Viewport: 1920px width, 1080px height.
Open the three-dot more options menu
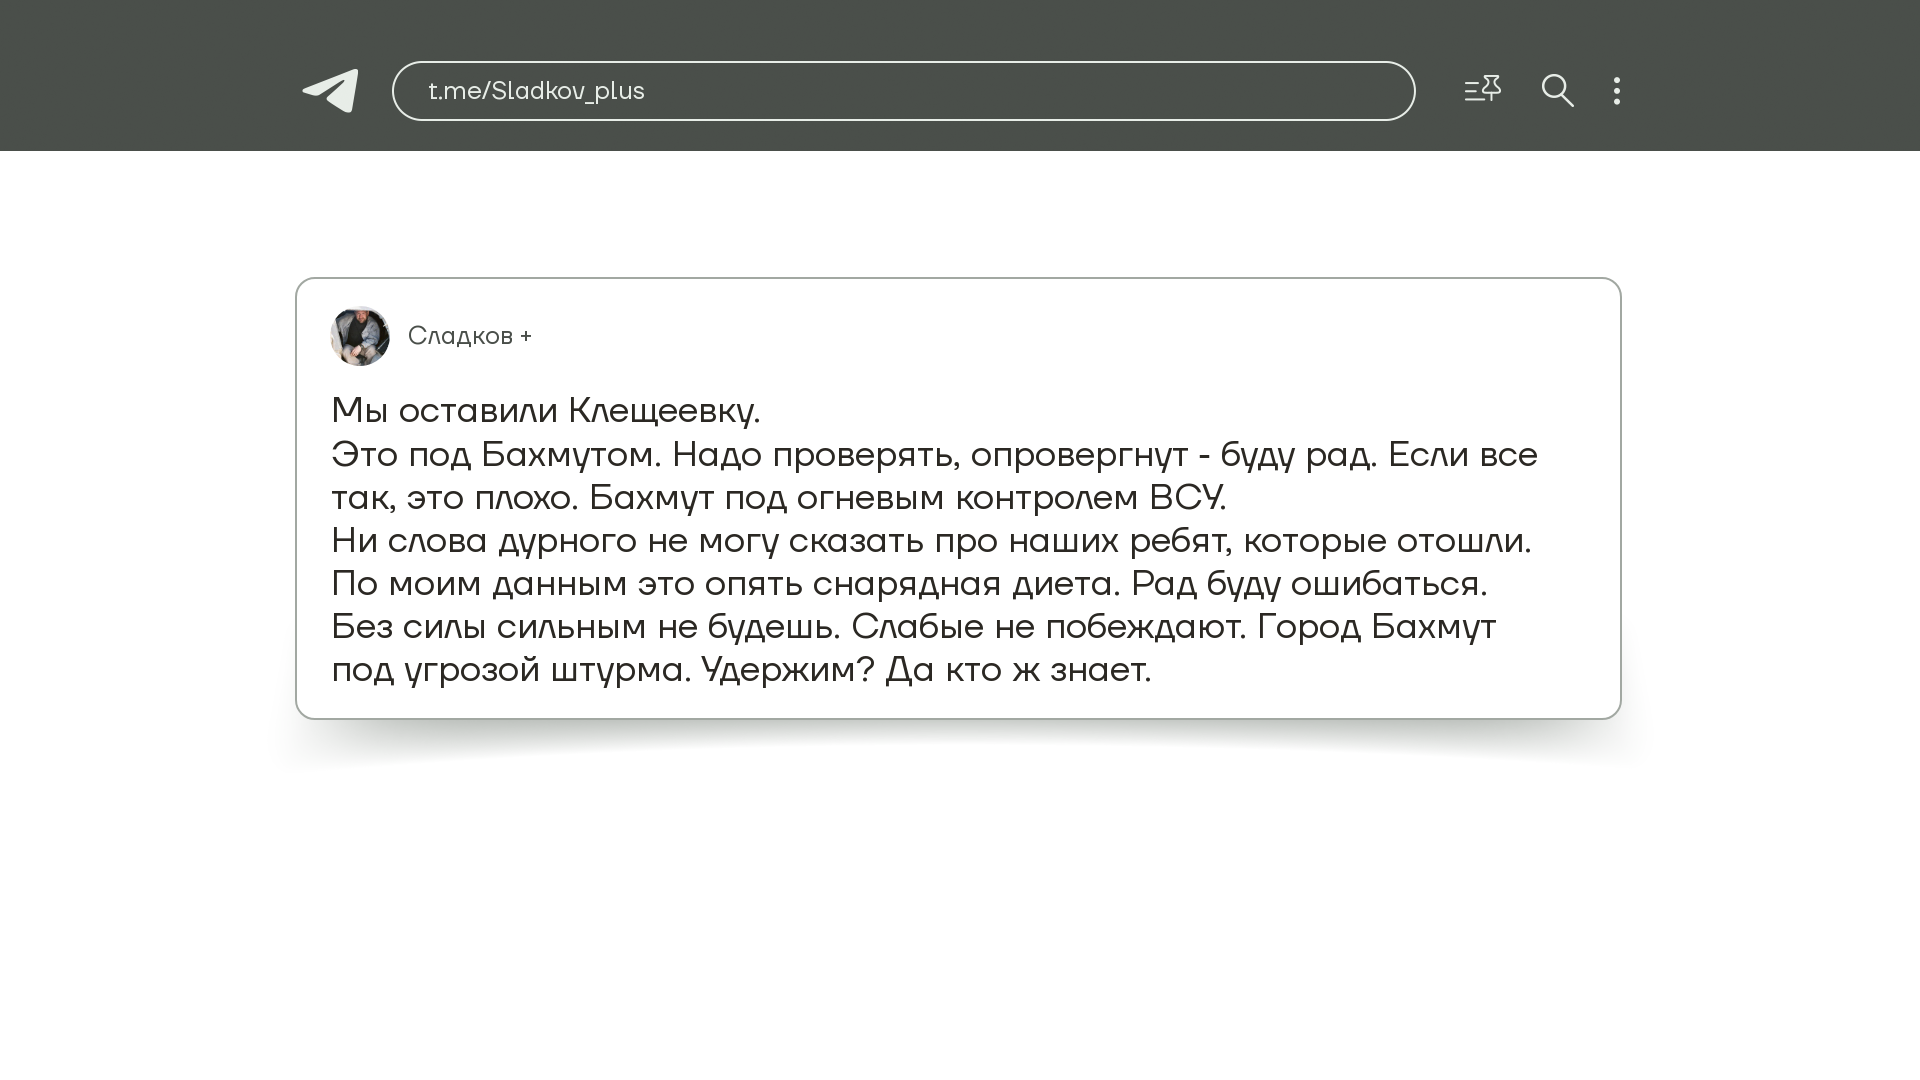coord(1617,91)
